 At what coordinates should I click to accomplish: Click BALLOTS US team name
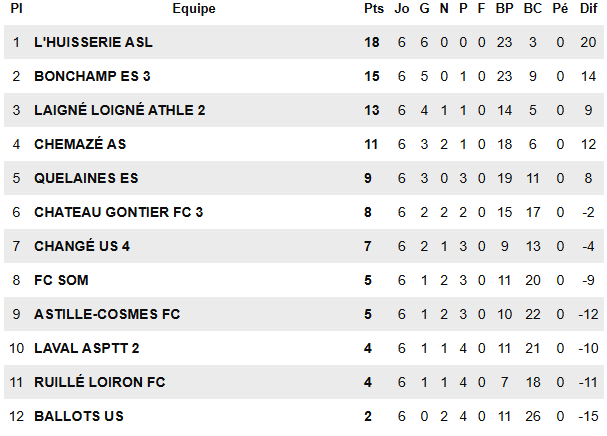pyautogui.click(x=79, y=416)
